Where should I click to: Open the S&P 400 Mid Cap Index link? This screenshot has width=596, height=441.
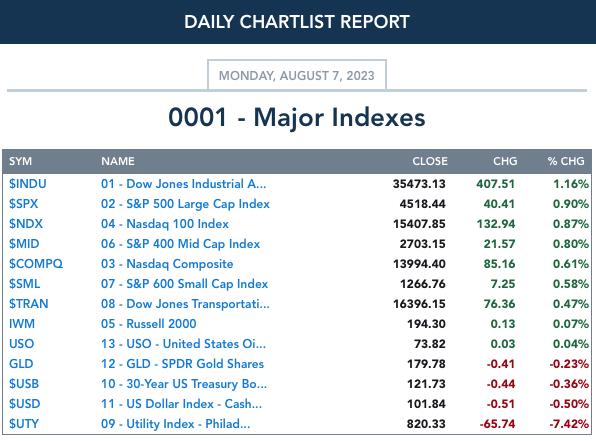pos(181,244)
